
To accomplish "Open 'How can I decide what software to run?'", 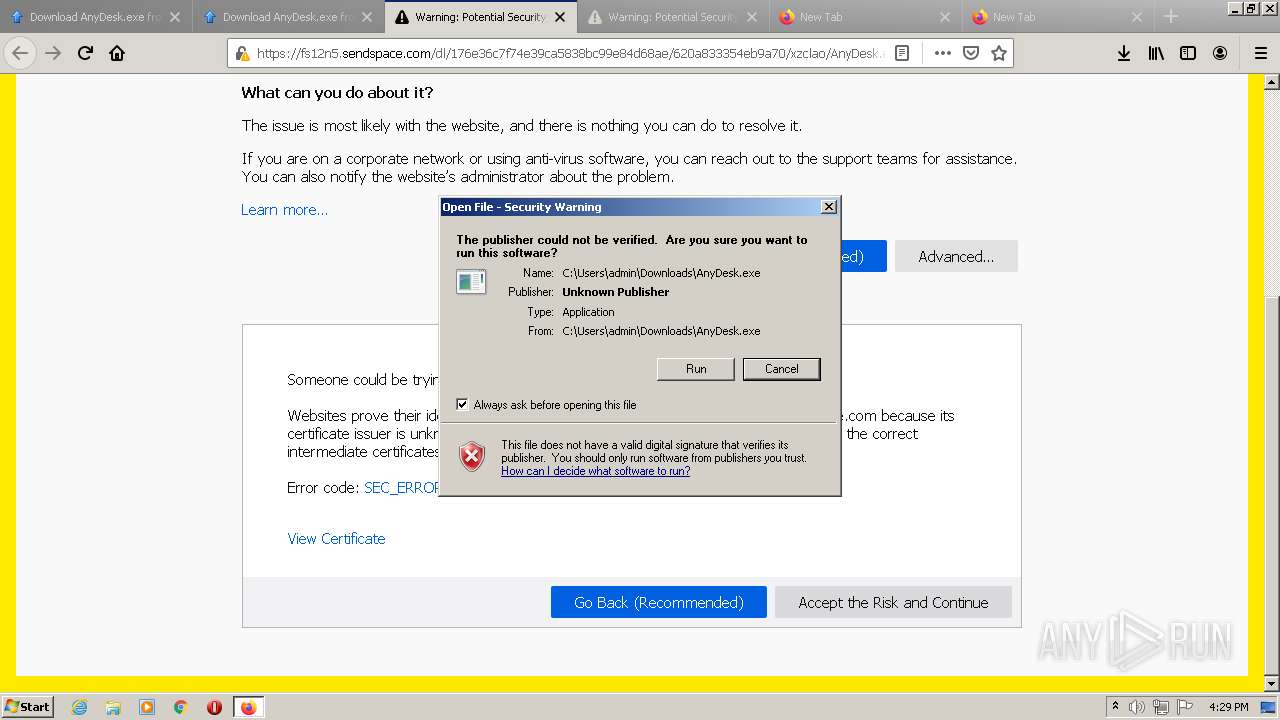I will (x=595, y=471).
